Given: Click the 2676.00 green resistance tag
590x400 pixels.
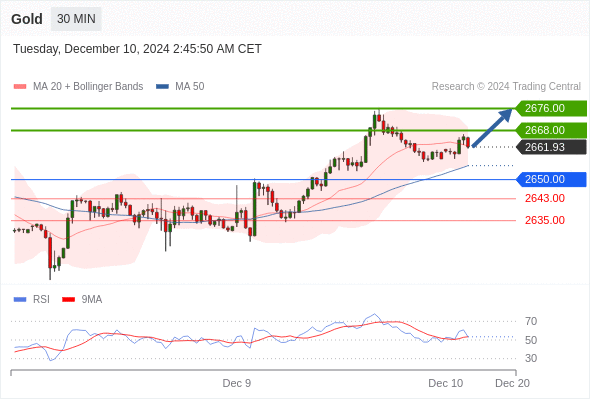Looking at the screenshot, I should [551, 108].
